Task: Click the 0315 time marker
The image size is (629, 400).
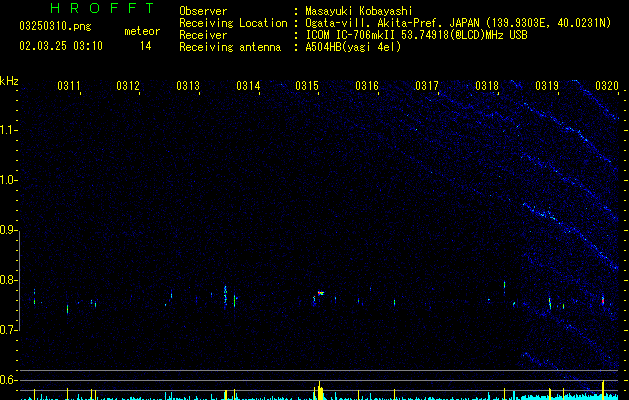Action: (x=307, y=86)
